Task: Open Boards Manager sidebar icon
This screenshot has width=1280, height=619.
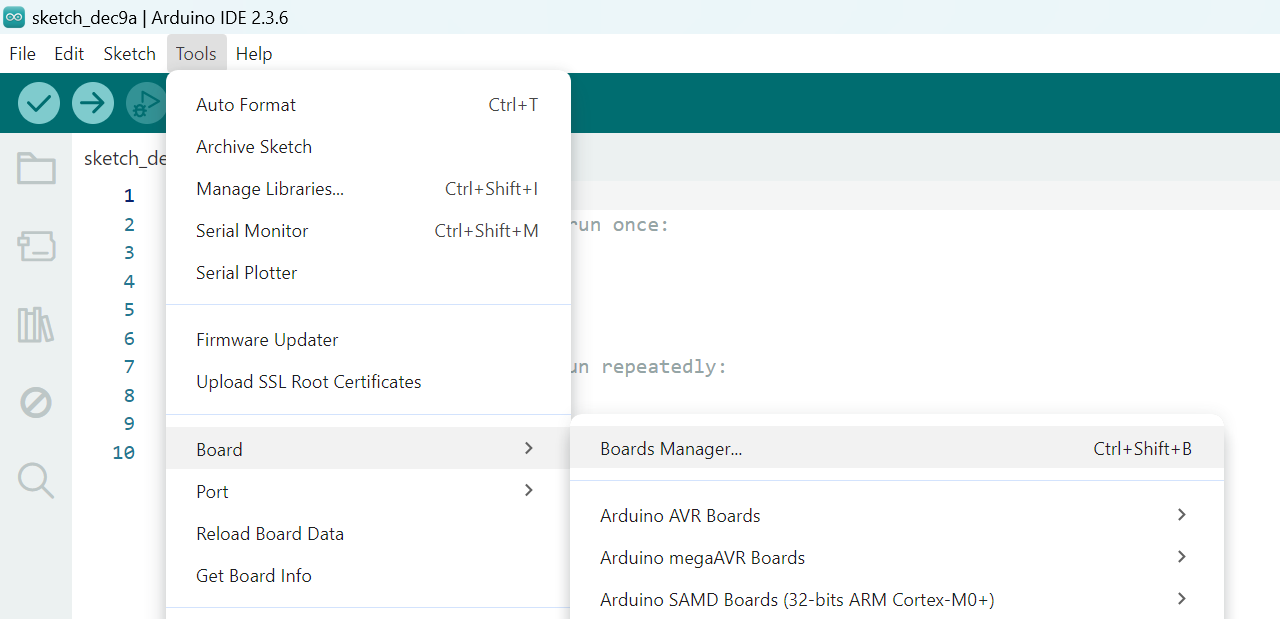Action: pos(36,246)
